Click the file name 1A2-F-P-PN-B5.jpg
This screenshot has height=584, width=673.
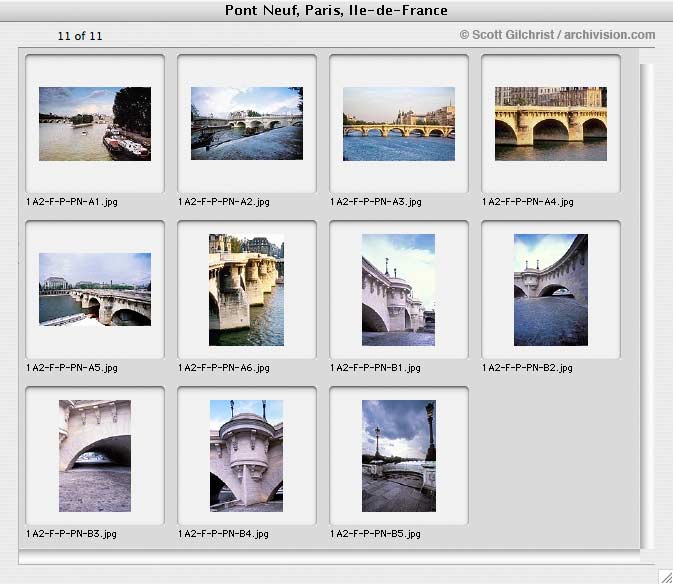coord(375,534)
